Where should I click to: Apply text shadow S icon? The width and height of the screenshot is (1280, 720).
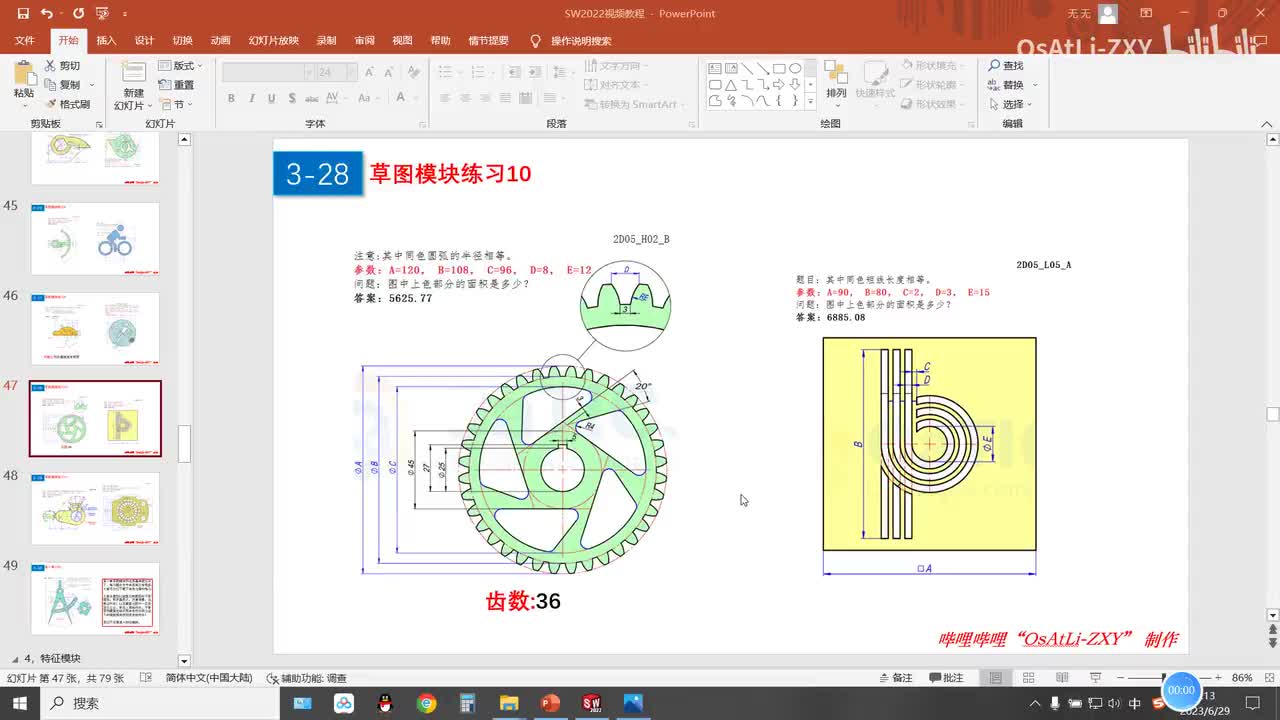tap(291, 98)
